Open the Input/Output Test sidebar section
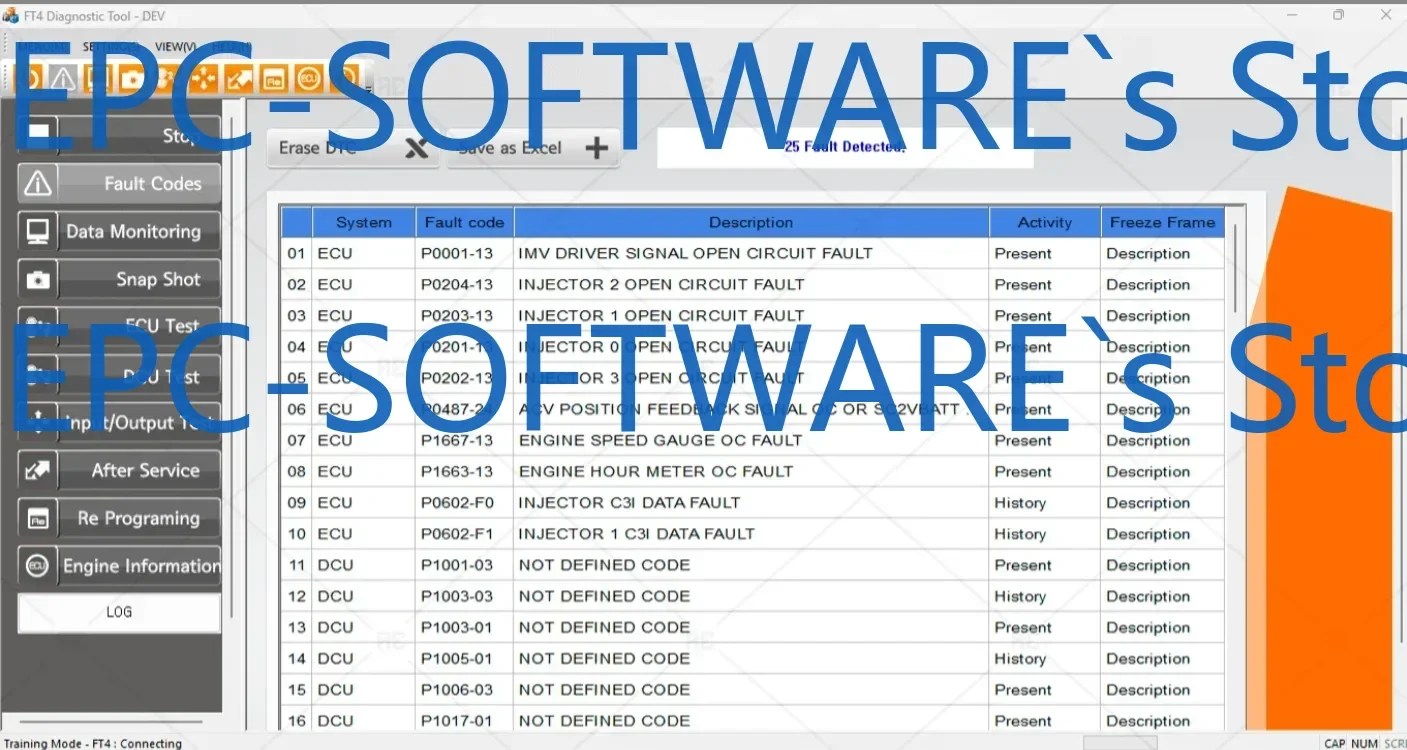1407x750 pixels. pos(119,422)
